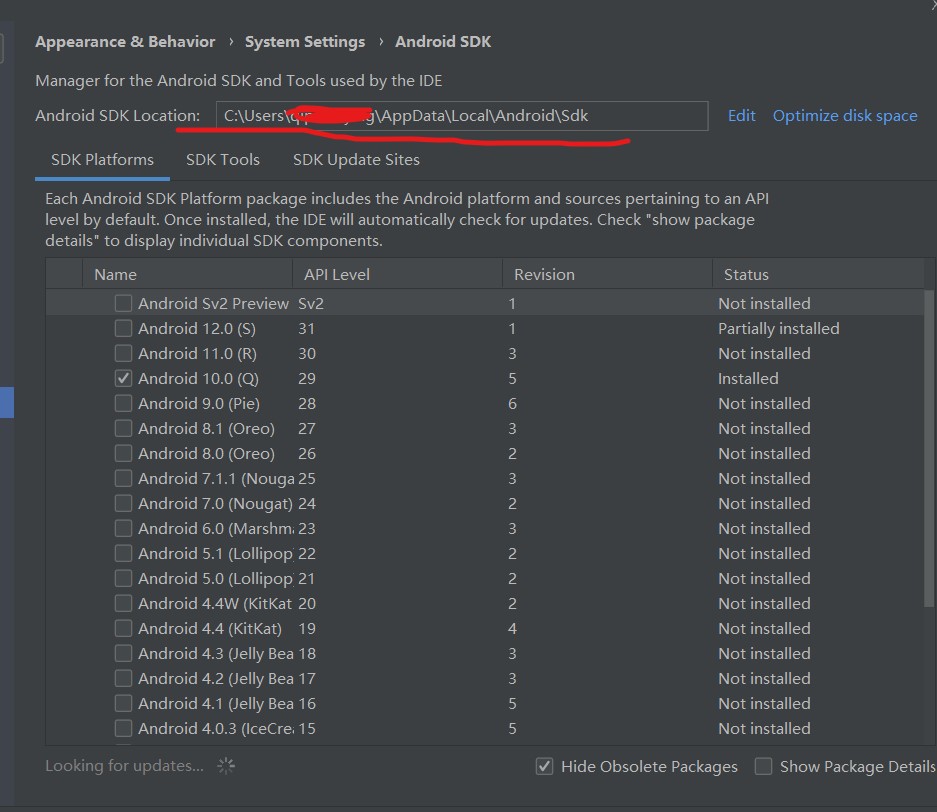Viewport: 937px width, 812px height.
Task: Click the Edit link for SDK location
Action: point(741,116)
